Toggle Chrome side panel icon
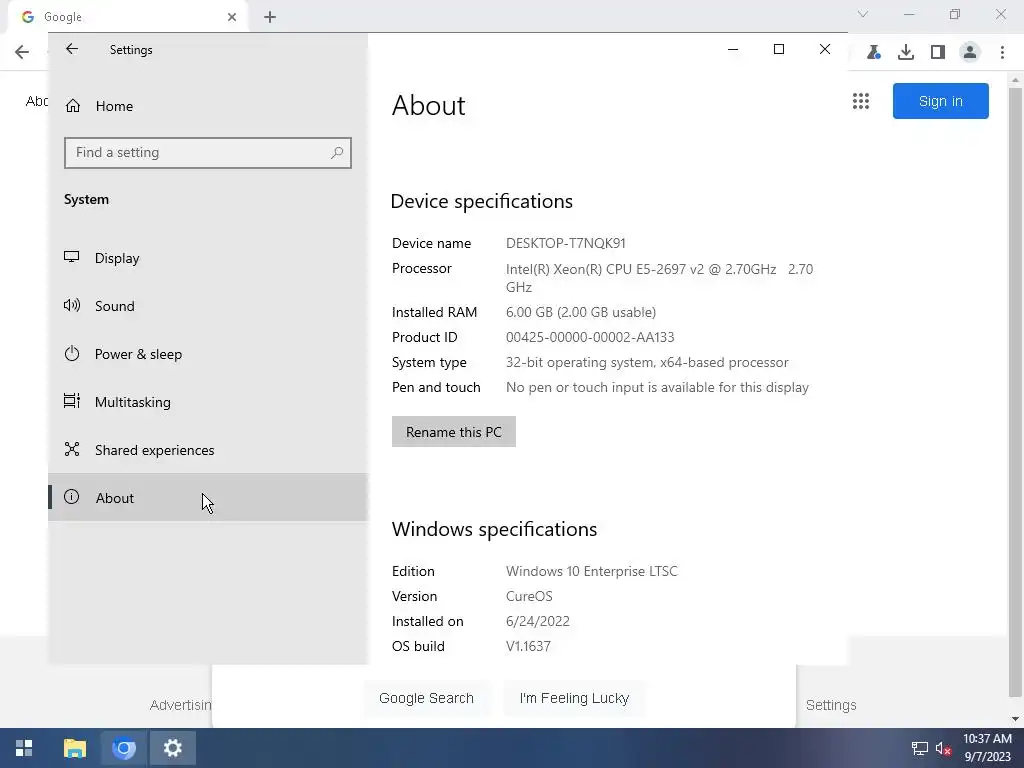Image resolution: width=1024 pixels, height=768 pixels. (x=938, y=52)
